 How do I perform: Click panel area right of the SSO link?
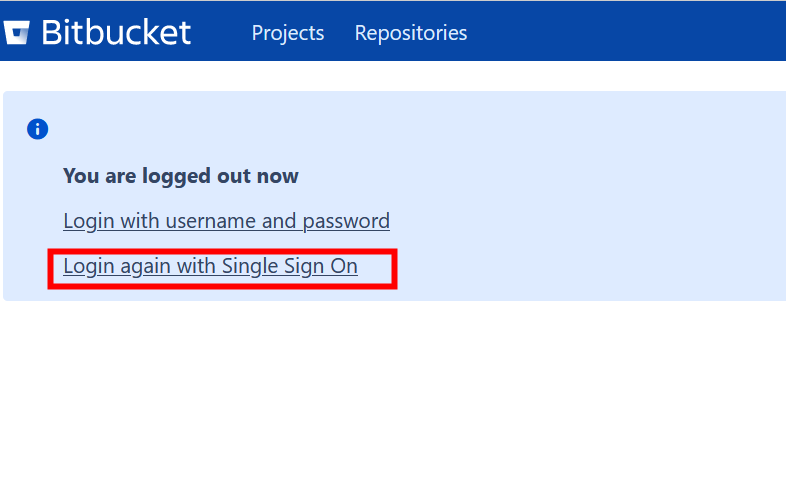(x=580, y=267)
